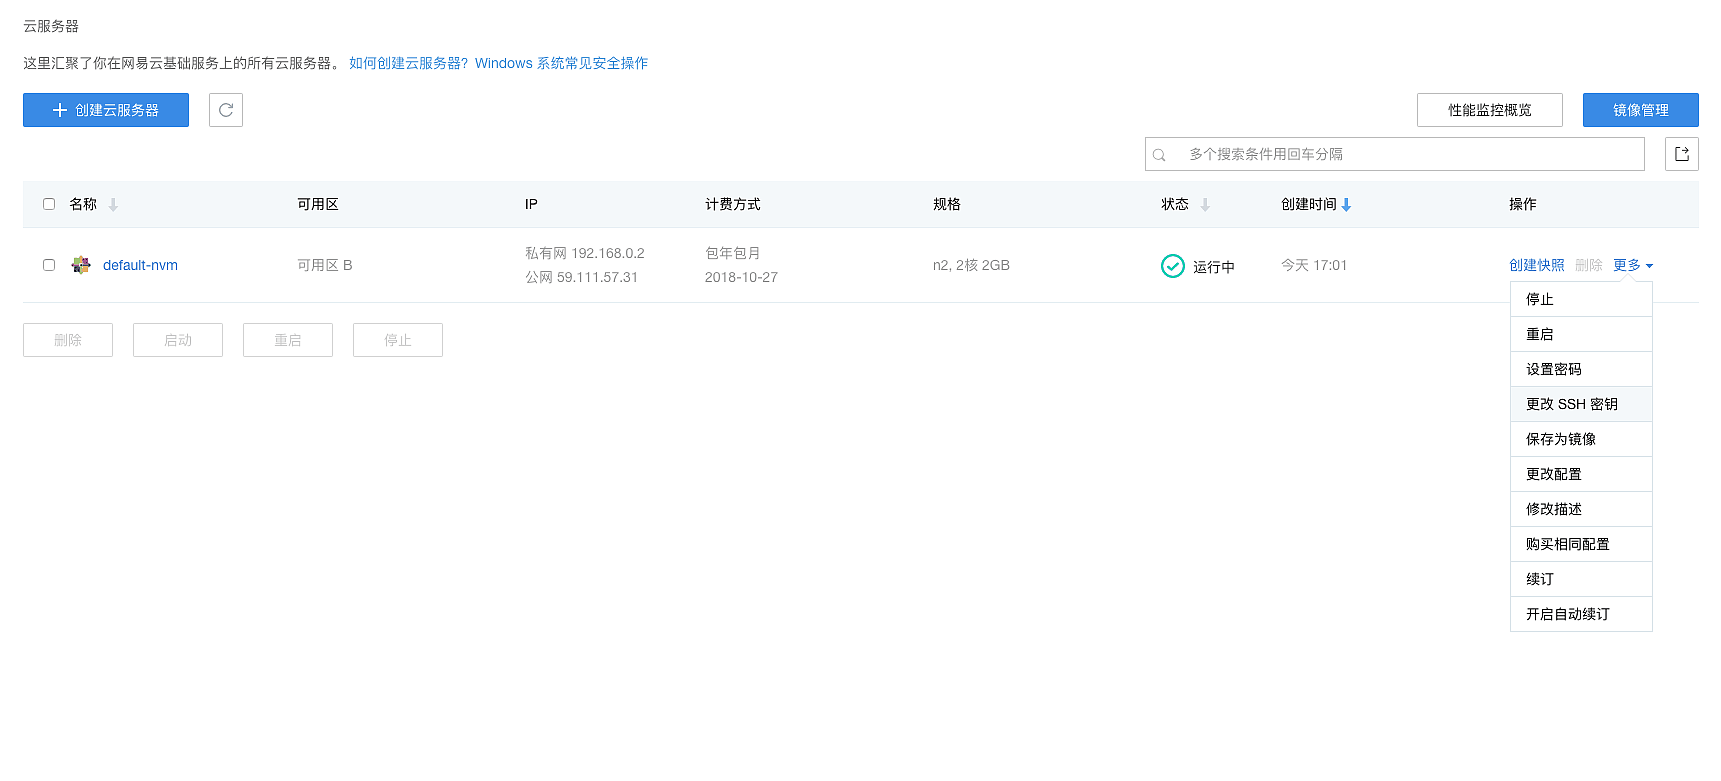The image size is (1721, 781).
Task: Click the 创建云服务器 button
Action: click(x=106, y=110)
